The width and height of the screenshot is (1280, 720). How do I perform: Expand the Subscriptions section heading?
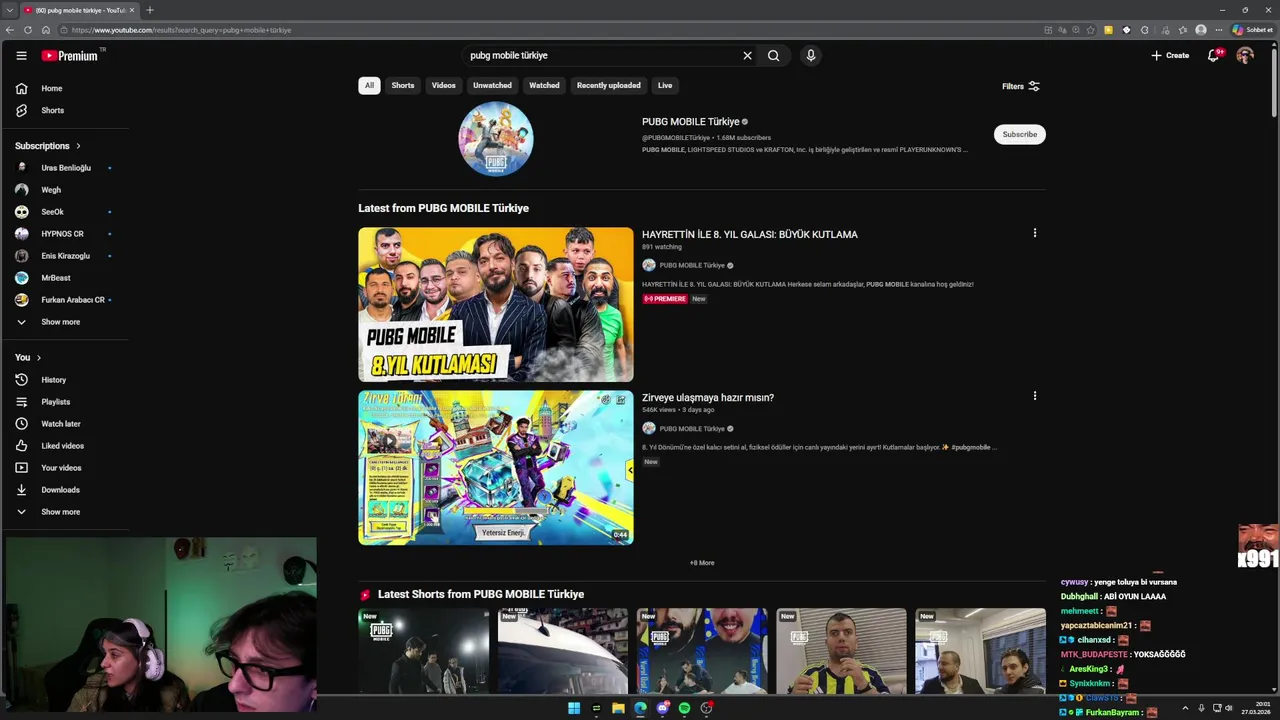tap(48, 146)
